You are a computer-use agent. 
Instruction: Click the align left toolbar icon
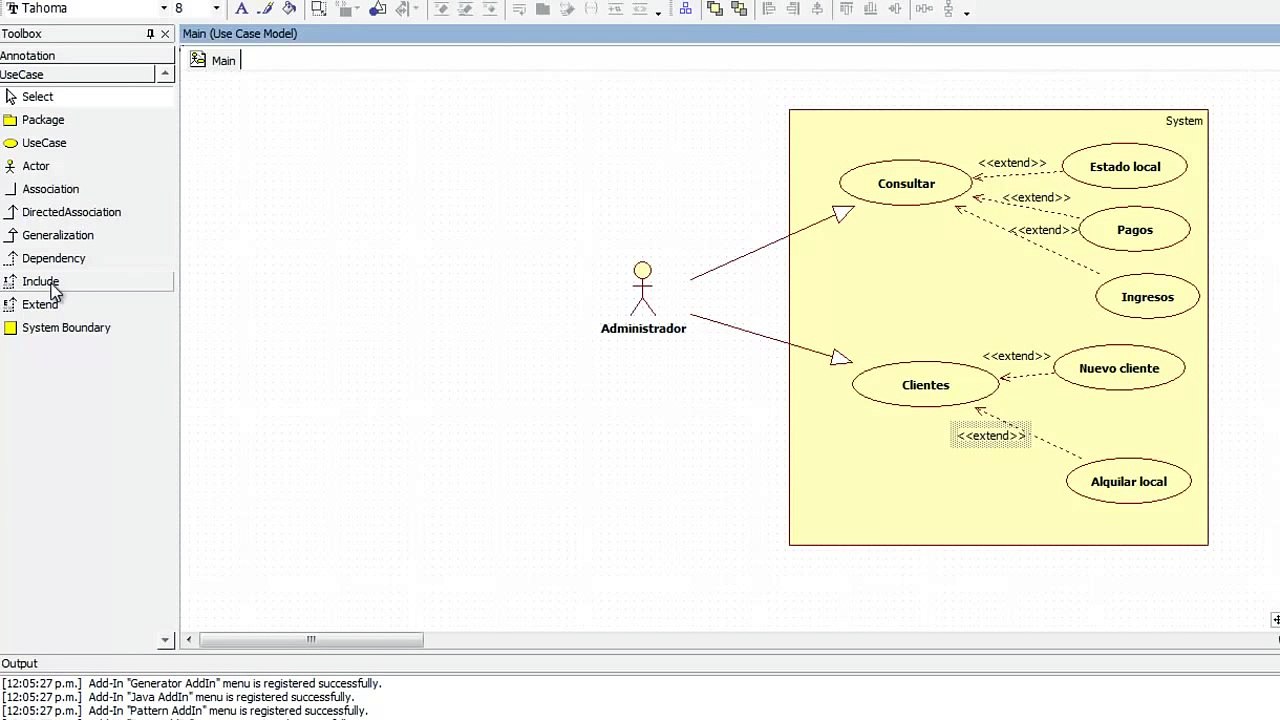[769, 9]
